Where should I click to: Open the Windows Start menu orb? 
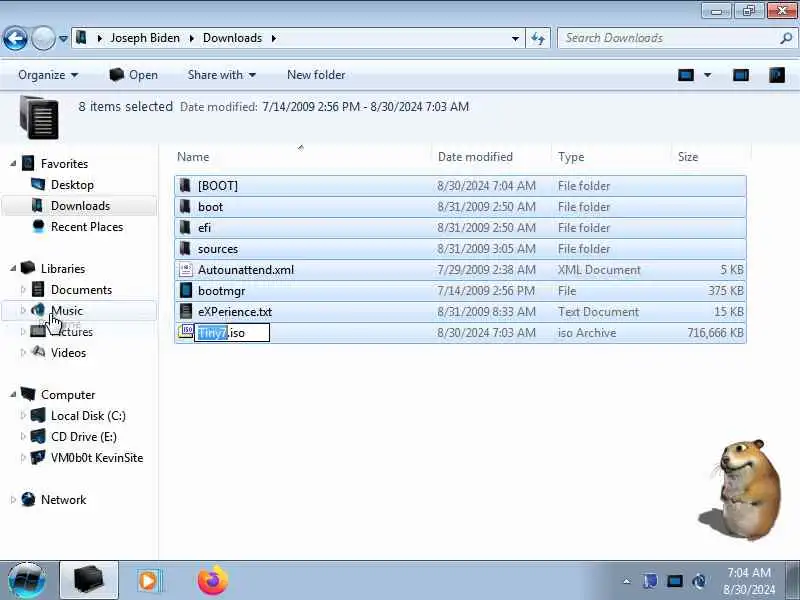(27, 580)
